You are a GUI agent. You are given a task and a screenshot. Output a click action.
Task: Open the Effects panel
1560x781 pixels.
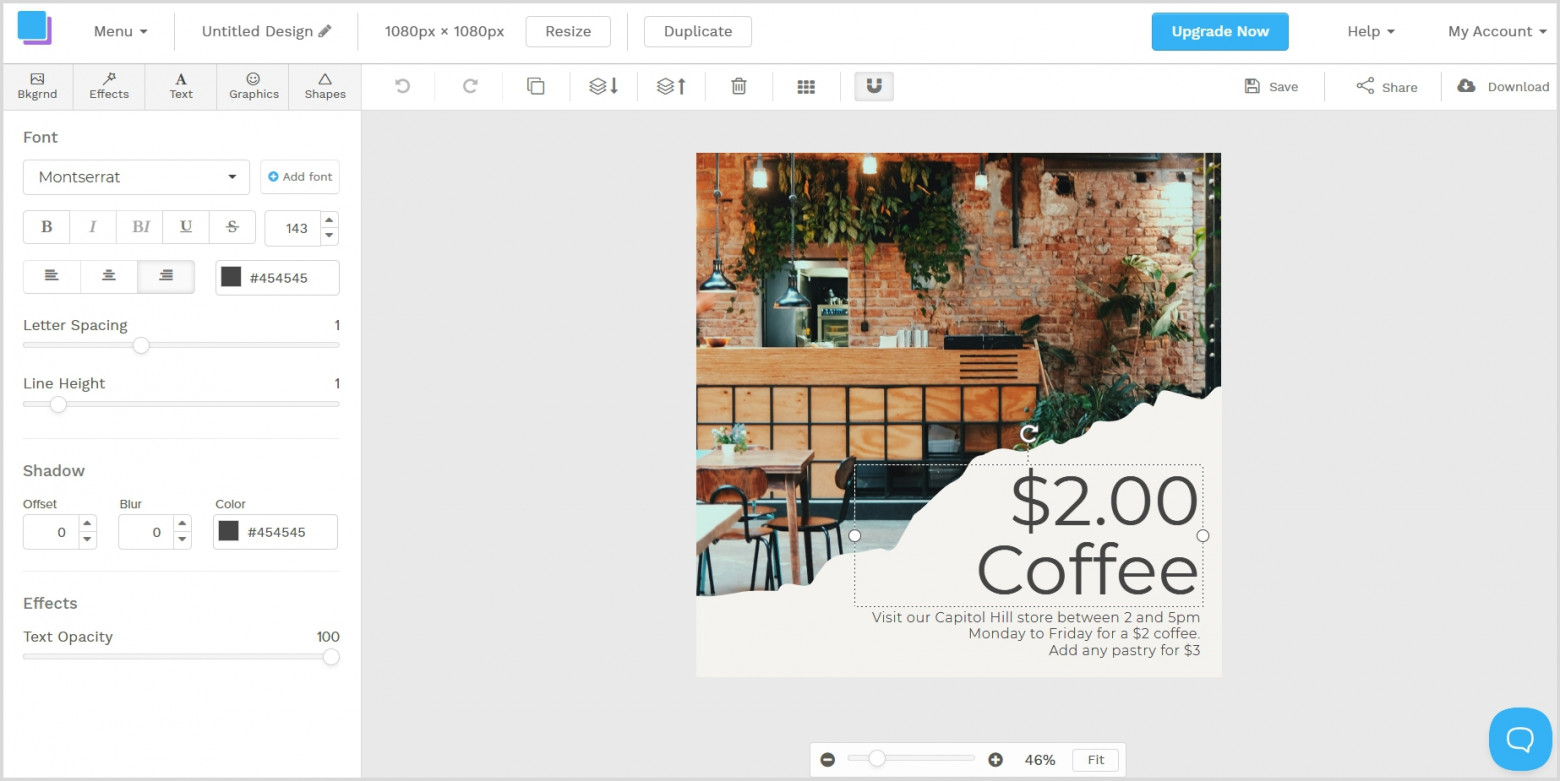coord(109,87)
